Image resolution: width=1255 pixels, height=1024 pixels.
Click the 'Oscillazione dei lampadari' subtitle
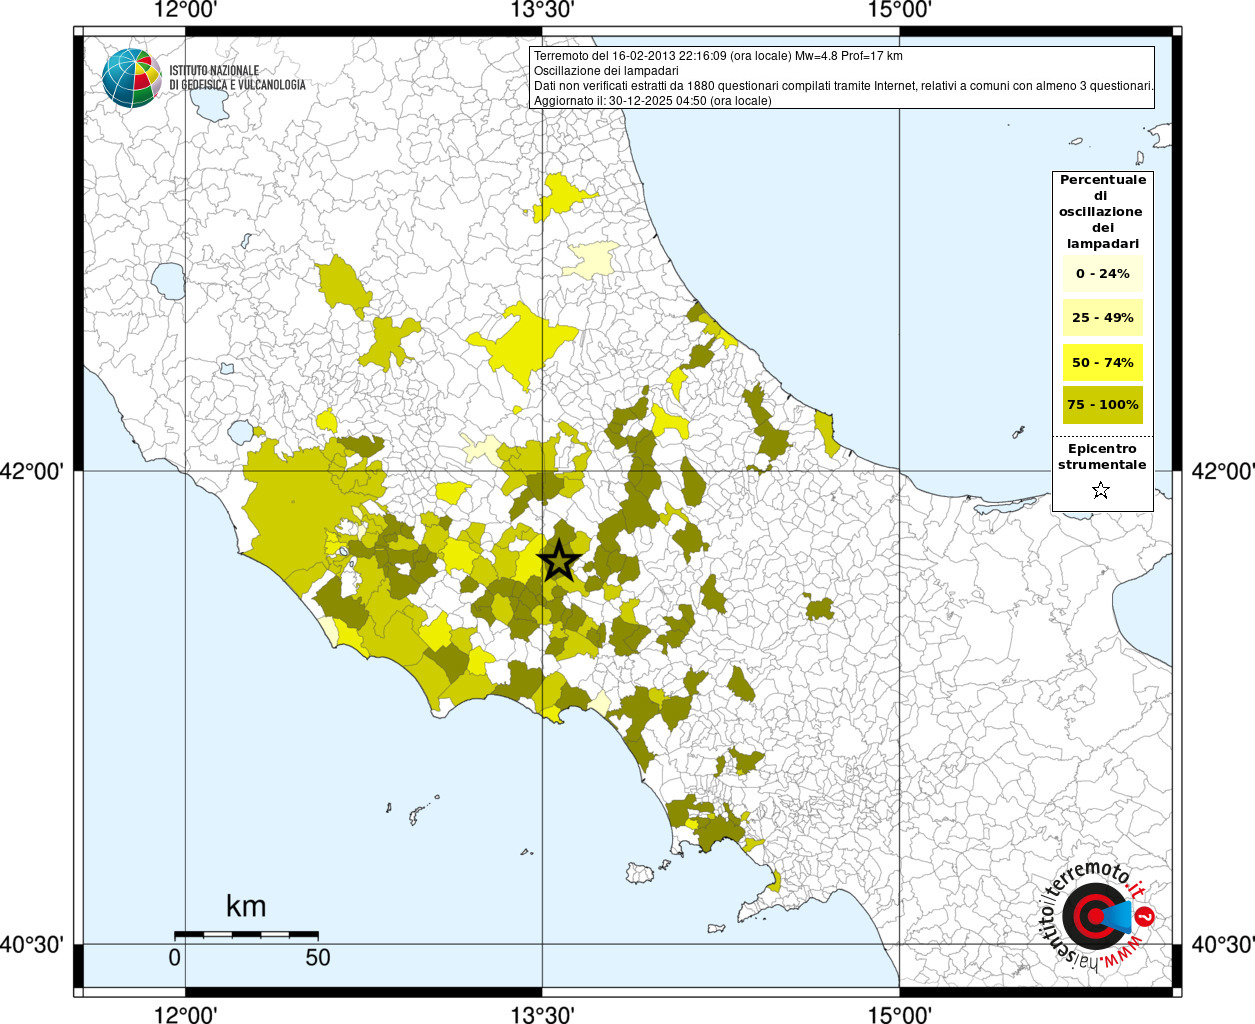pos(606,71)
